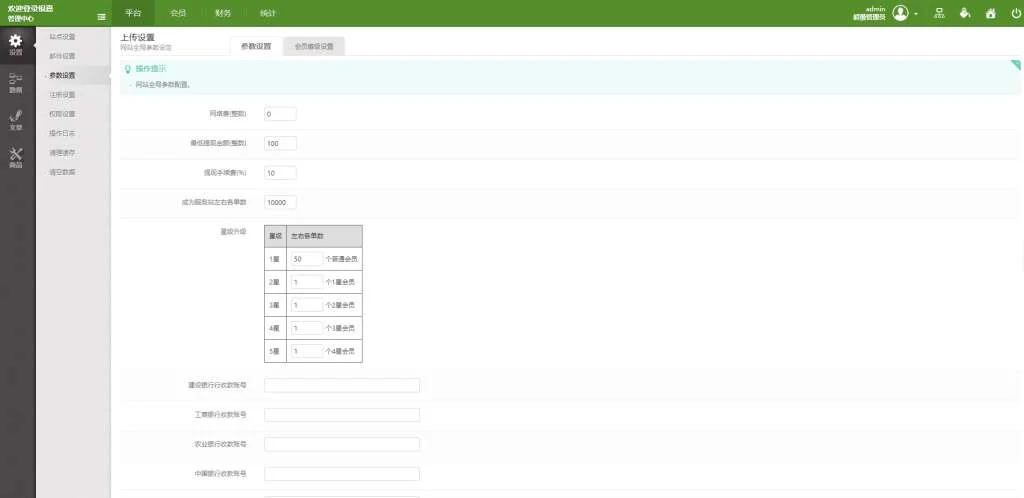Toggle the hamburger menu icon in header
The height and width of the screenshot is (498, 1024).
click(101, 15)
